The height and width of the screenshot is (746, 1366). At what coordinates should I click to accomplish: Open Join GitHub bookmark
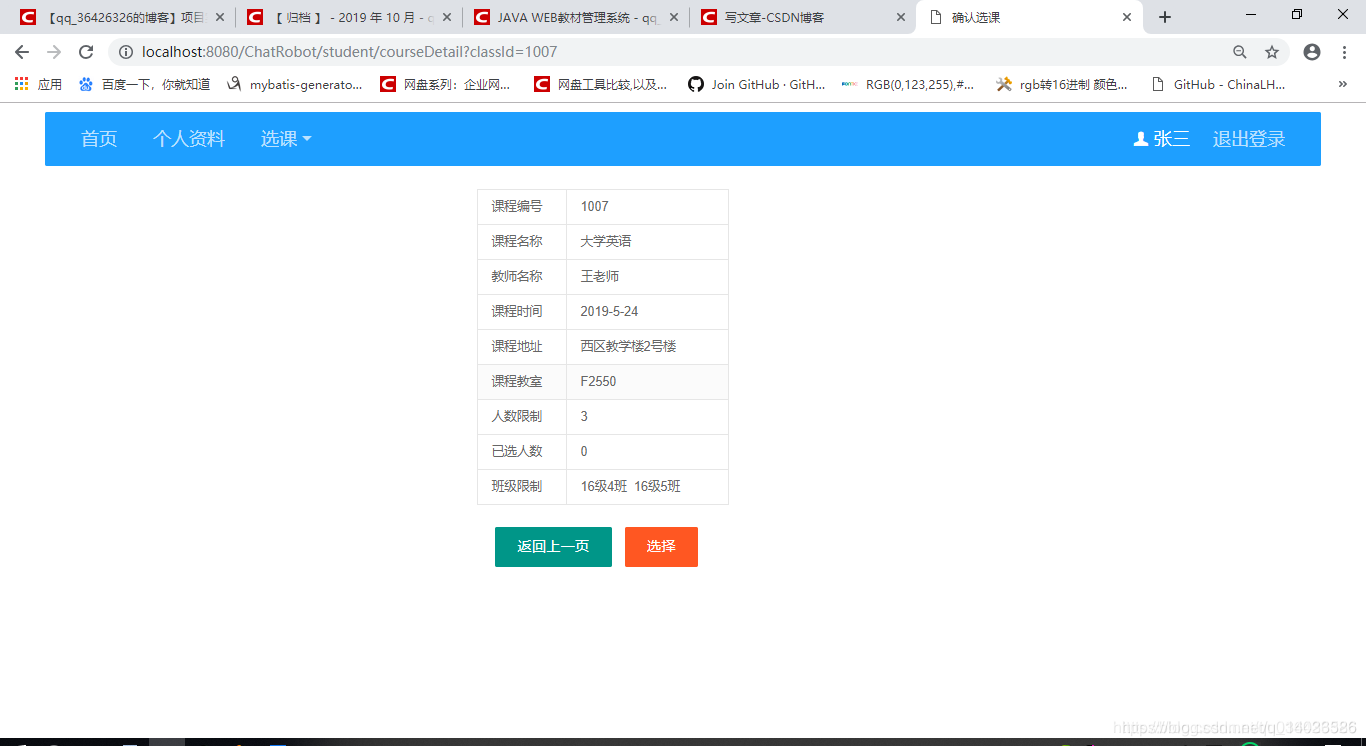point(757,85)
